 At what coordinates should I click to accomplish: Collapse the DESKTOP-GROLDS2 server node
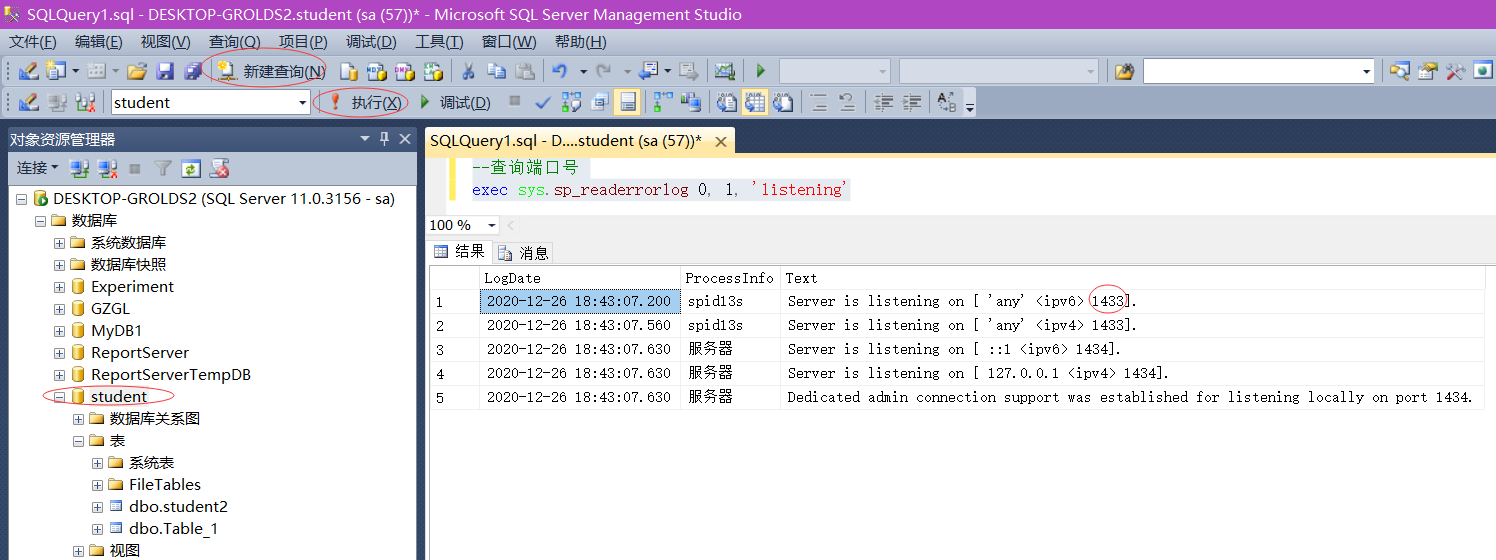(21, 199)
